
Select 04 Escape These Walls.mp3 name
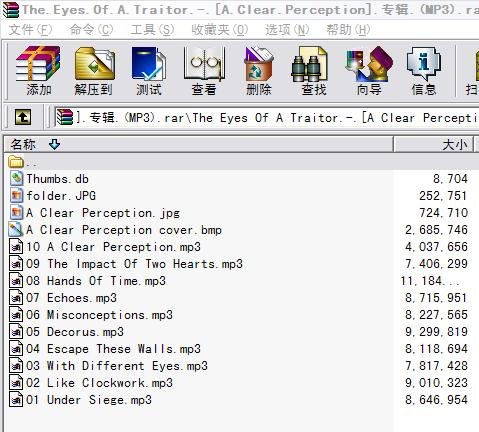coord(114,349)
